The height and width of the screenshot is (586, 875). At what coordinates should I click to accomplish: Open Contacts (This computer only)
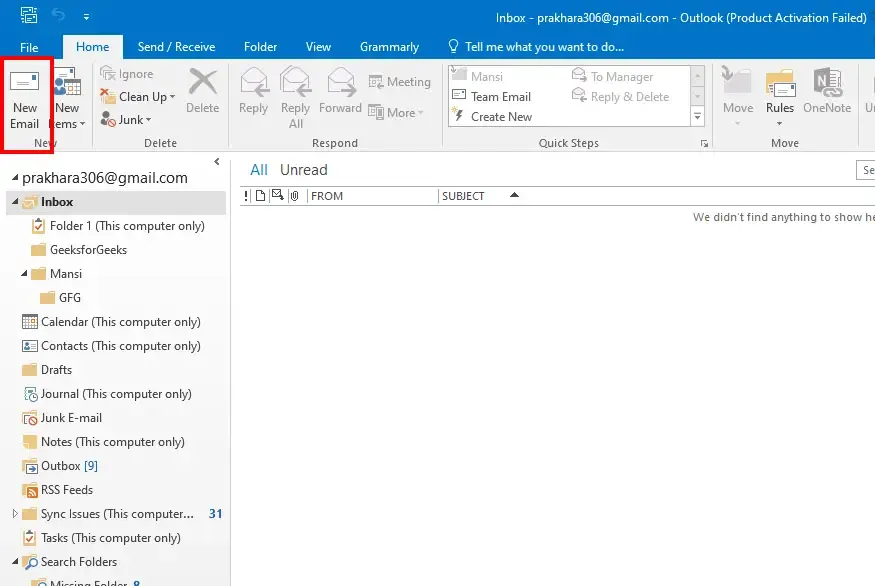[x=111, y=346]
